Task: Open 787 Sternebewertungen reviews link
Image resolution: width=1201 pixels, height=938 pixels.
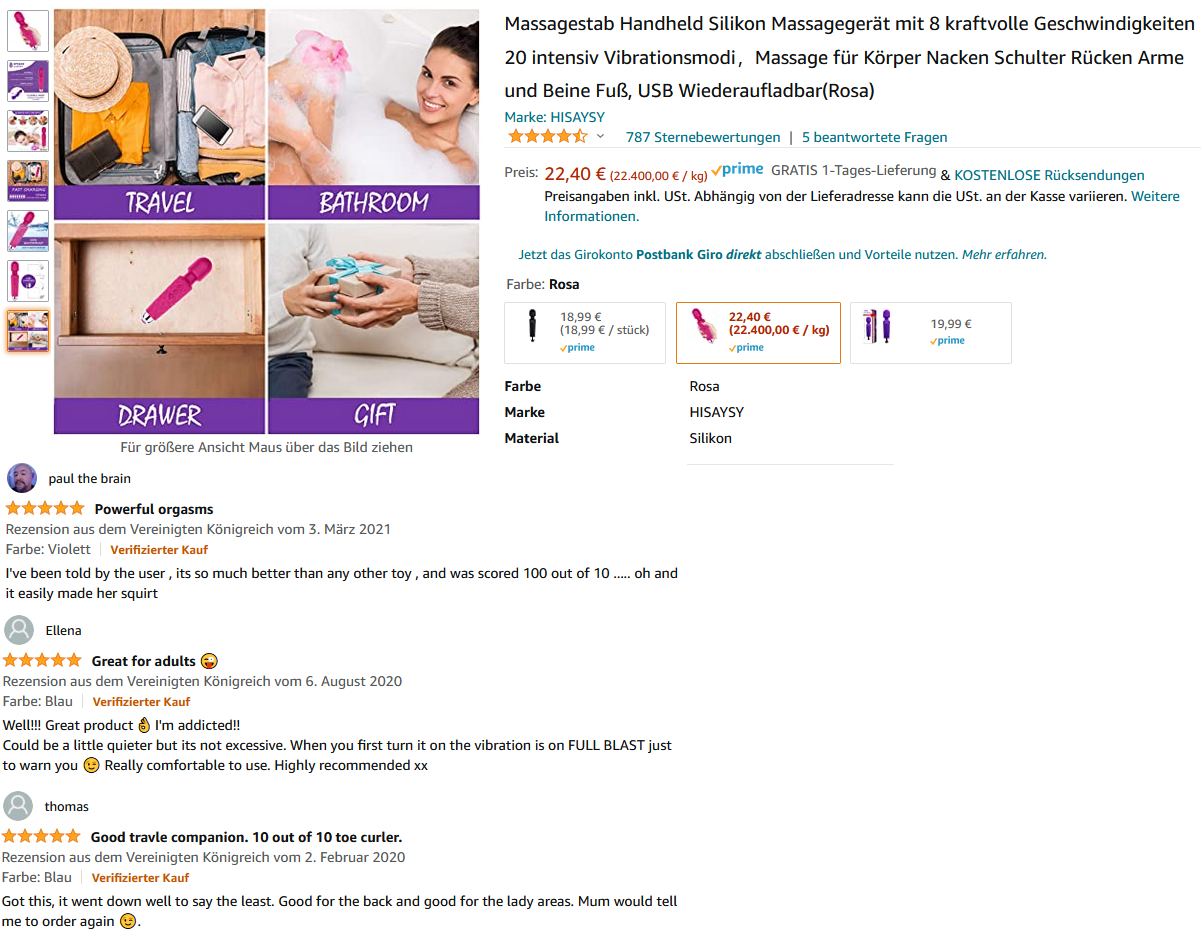Action: 703,137
